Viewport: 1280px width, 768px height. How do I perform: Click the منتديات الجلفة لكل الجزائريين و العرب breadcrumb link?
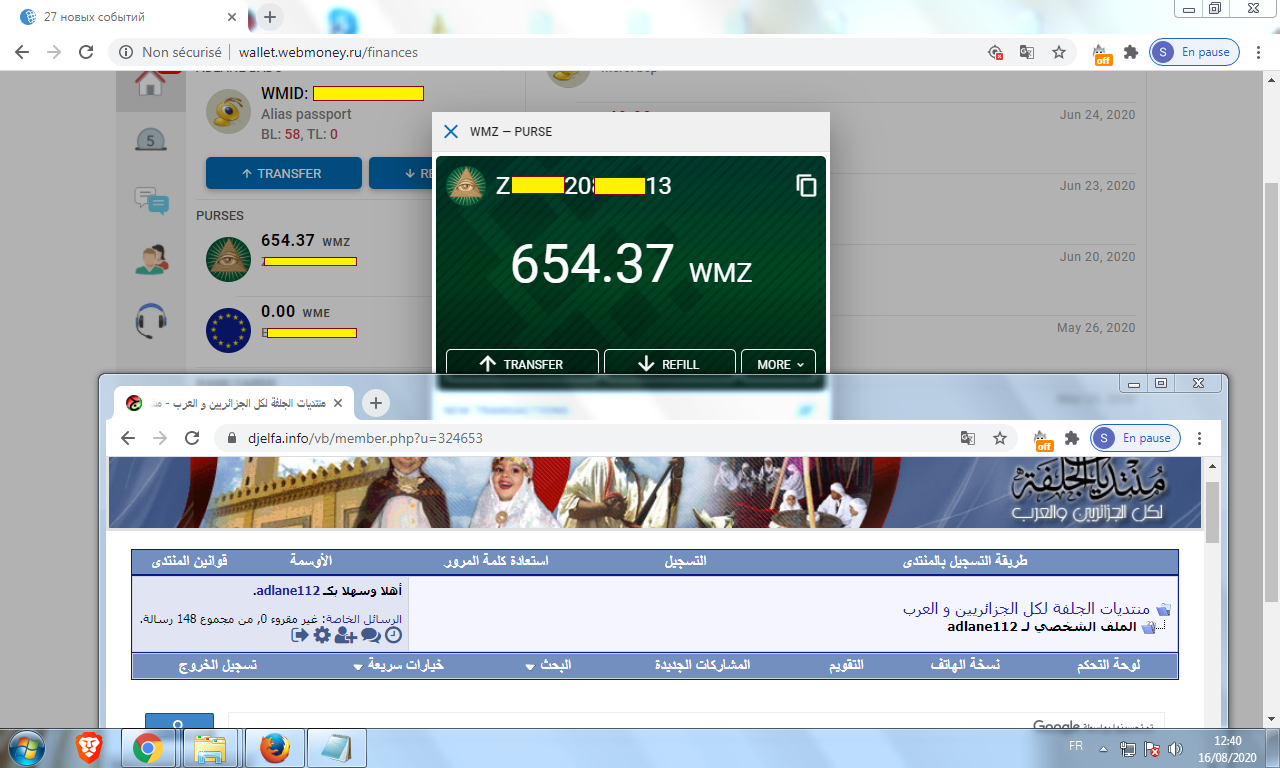pyautogui.click(x=1026, y=608)
